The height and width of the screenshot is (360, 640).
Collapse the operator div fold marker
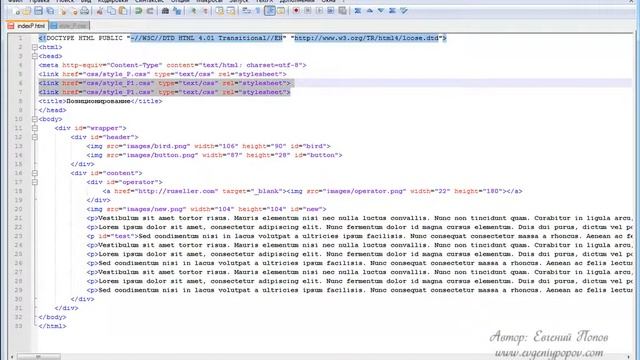coord(35,182)
